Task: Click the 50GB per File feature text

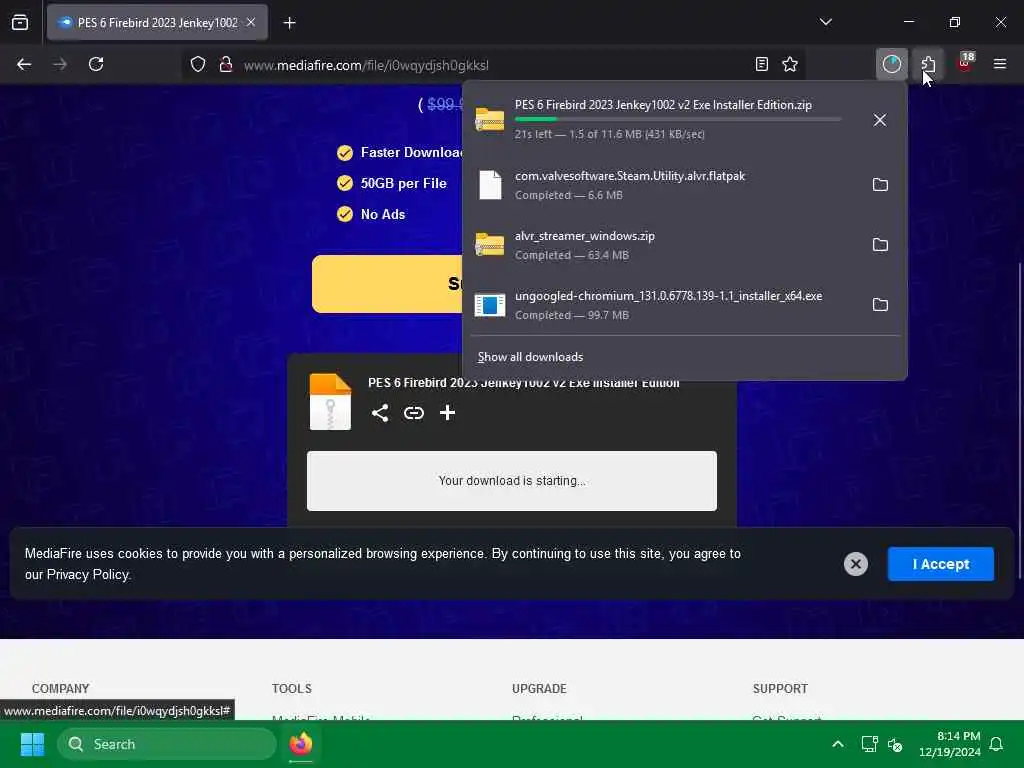Action: coord(404,184)
